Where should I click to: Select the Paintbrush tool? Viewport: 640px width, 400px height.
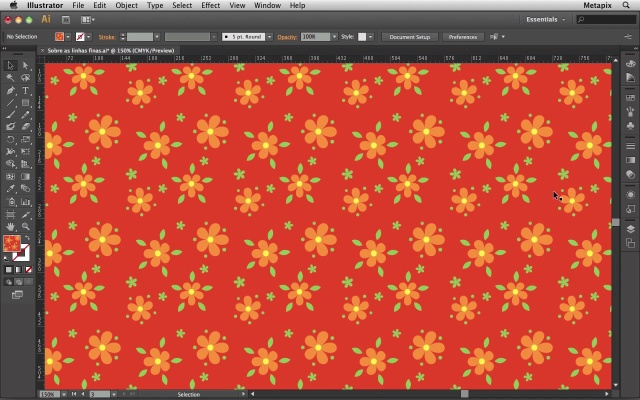click(x=10, y=115)
